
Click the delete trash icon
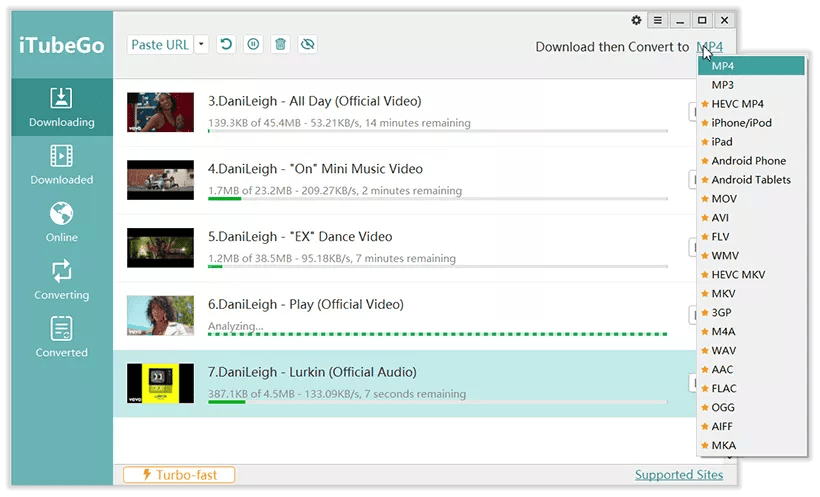(x=280, y=44)
